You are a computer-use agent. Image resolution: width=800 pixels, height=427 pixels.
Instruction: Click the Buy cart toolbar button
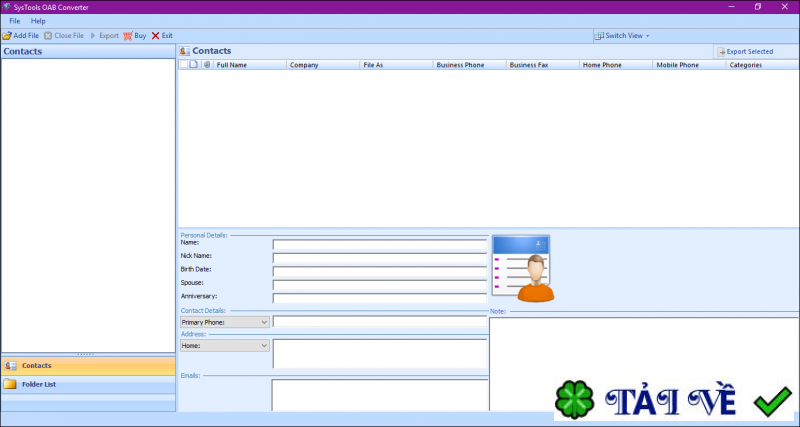[135, 36]
